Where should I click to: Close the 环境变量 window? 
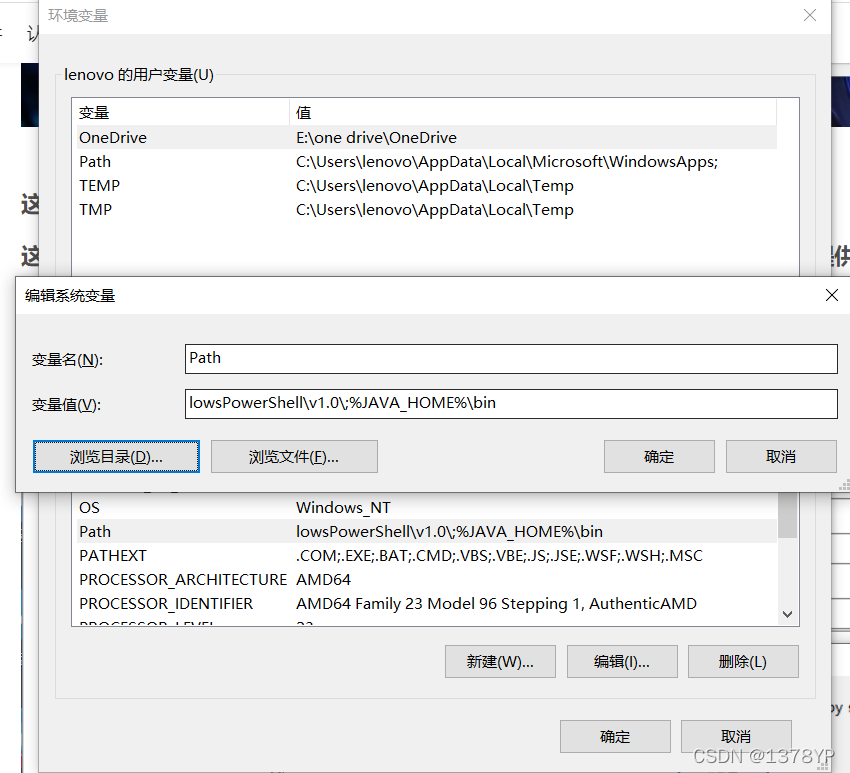pyautogui.click(x=810, y=15)
